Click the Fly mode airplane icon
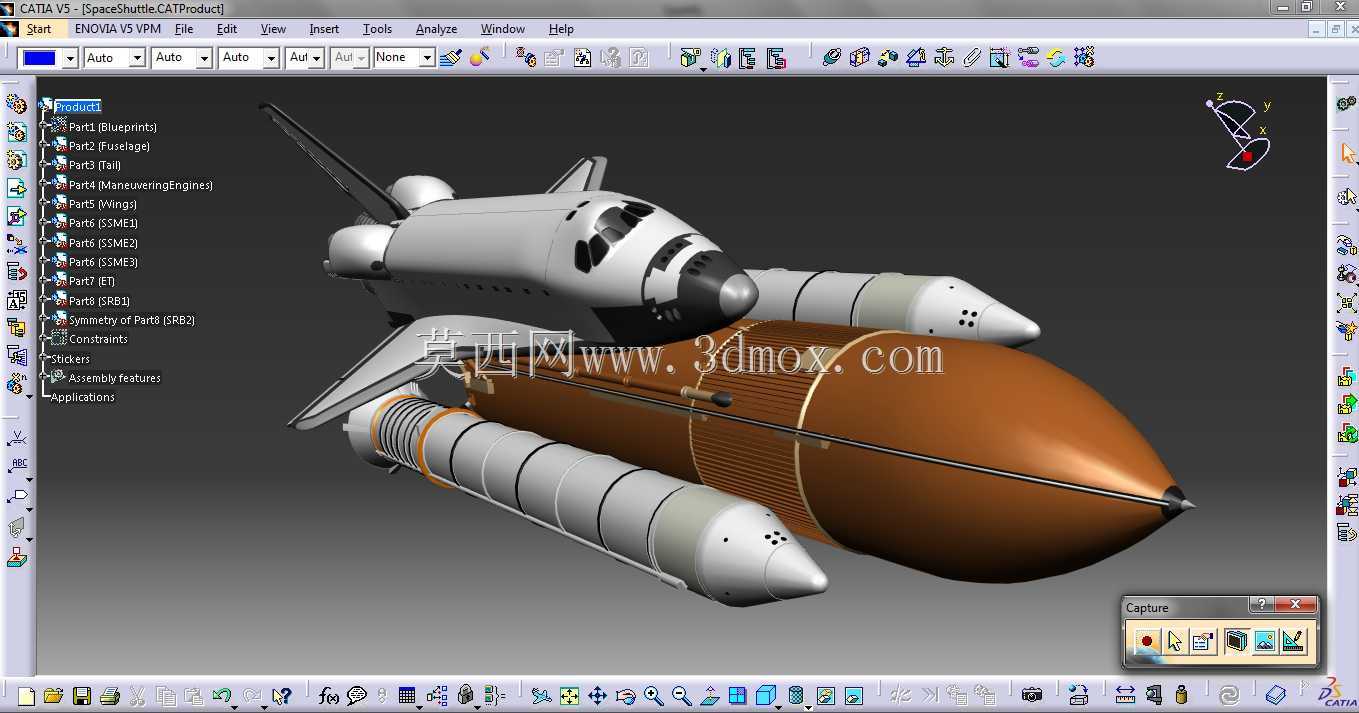 [x=541, y=695]
